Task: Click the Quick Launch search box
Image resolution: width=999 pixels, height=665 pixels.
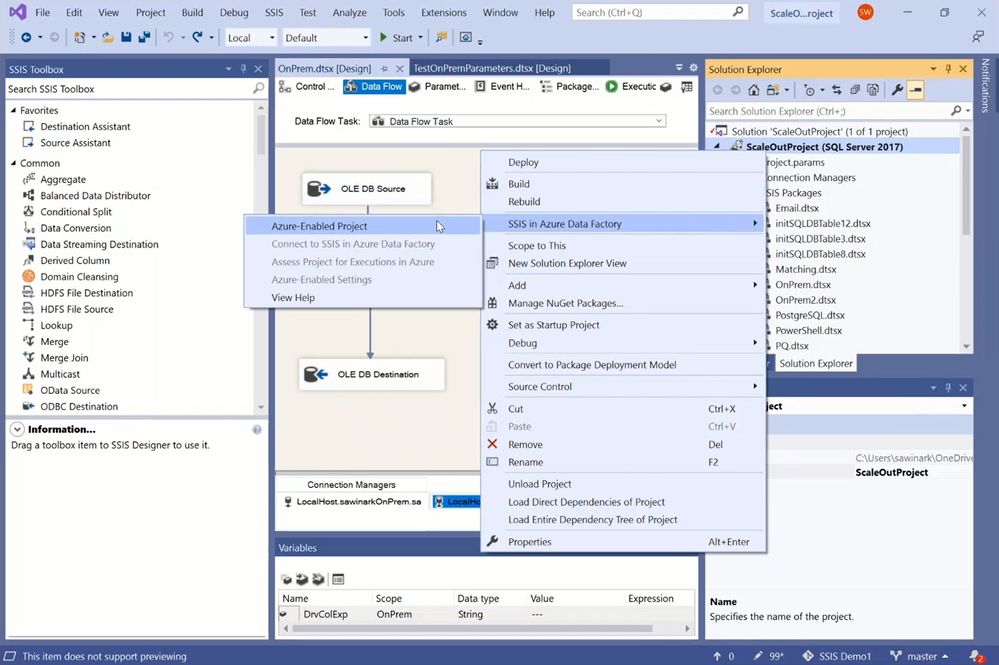Action: (x=659, y=12)
